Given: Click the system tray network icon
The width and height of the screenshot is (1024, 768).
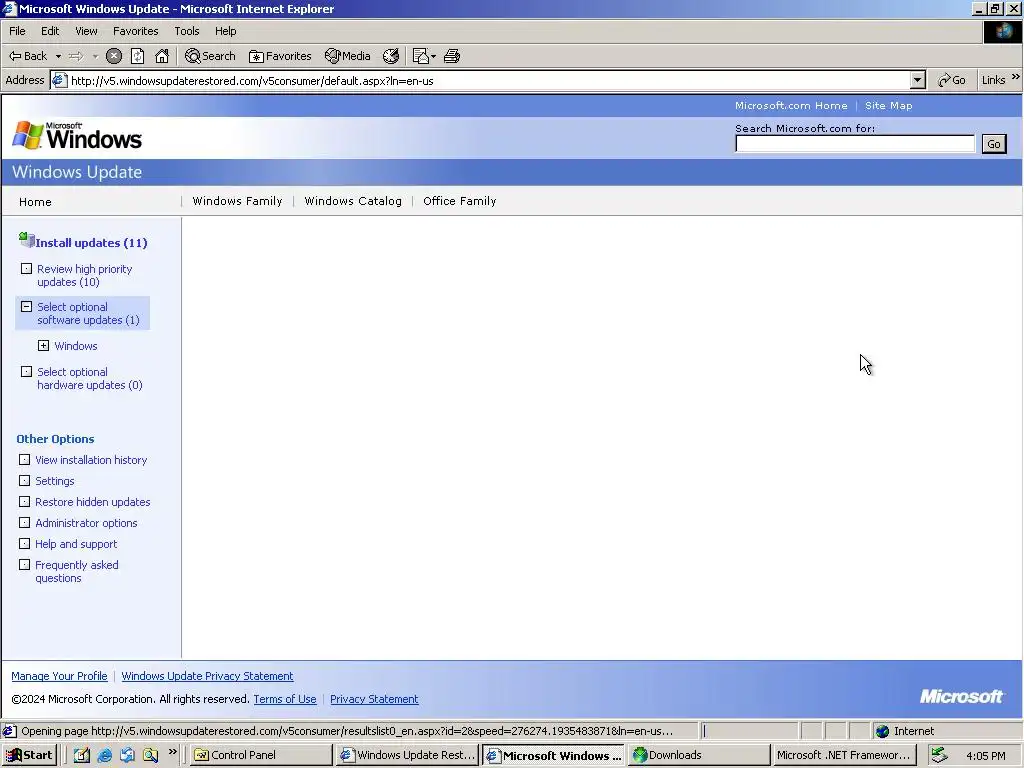Looking at the screenshot, I should click(x=939, y=755).
